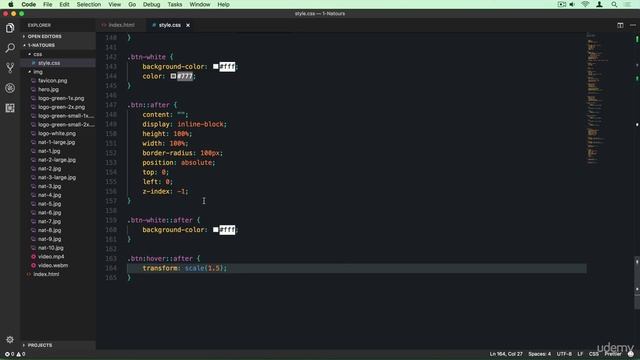Image resolution: width=640 pixels, height=360 pixels.
Task: Click Ln 164, Col 27 in status bar
Action: click(506, 354)
